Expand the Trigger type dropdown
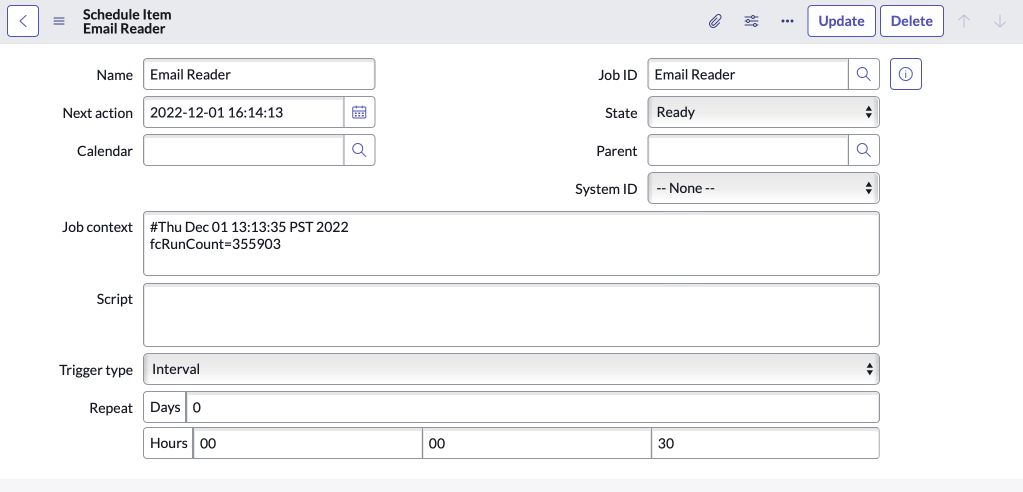 511,369
